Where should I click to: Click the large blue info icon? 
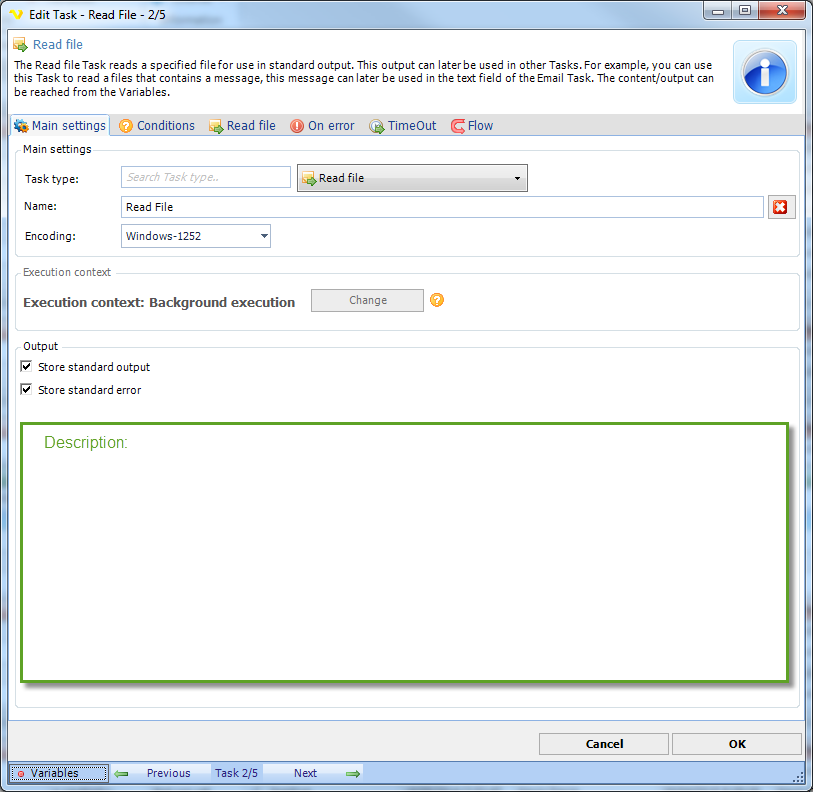(x=765, y=72)
